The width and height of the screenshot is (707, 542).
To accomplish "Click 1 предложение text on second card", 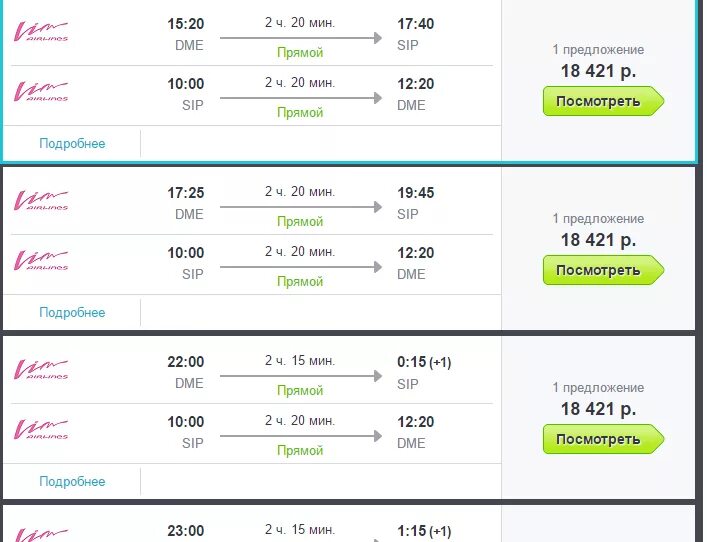I will click(x=598, y=219).
